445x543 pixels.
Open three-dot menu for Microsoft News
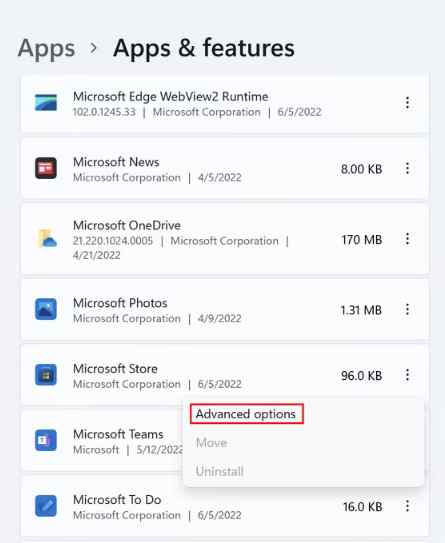click(408, 168)
